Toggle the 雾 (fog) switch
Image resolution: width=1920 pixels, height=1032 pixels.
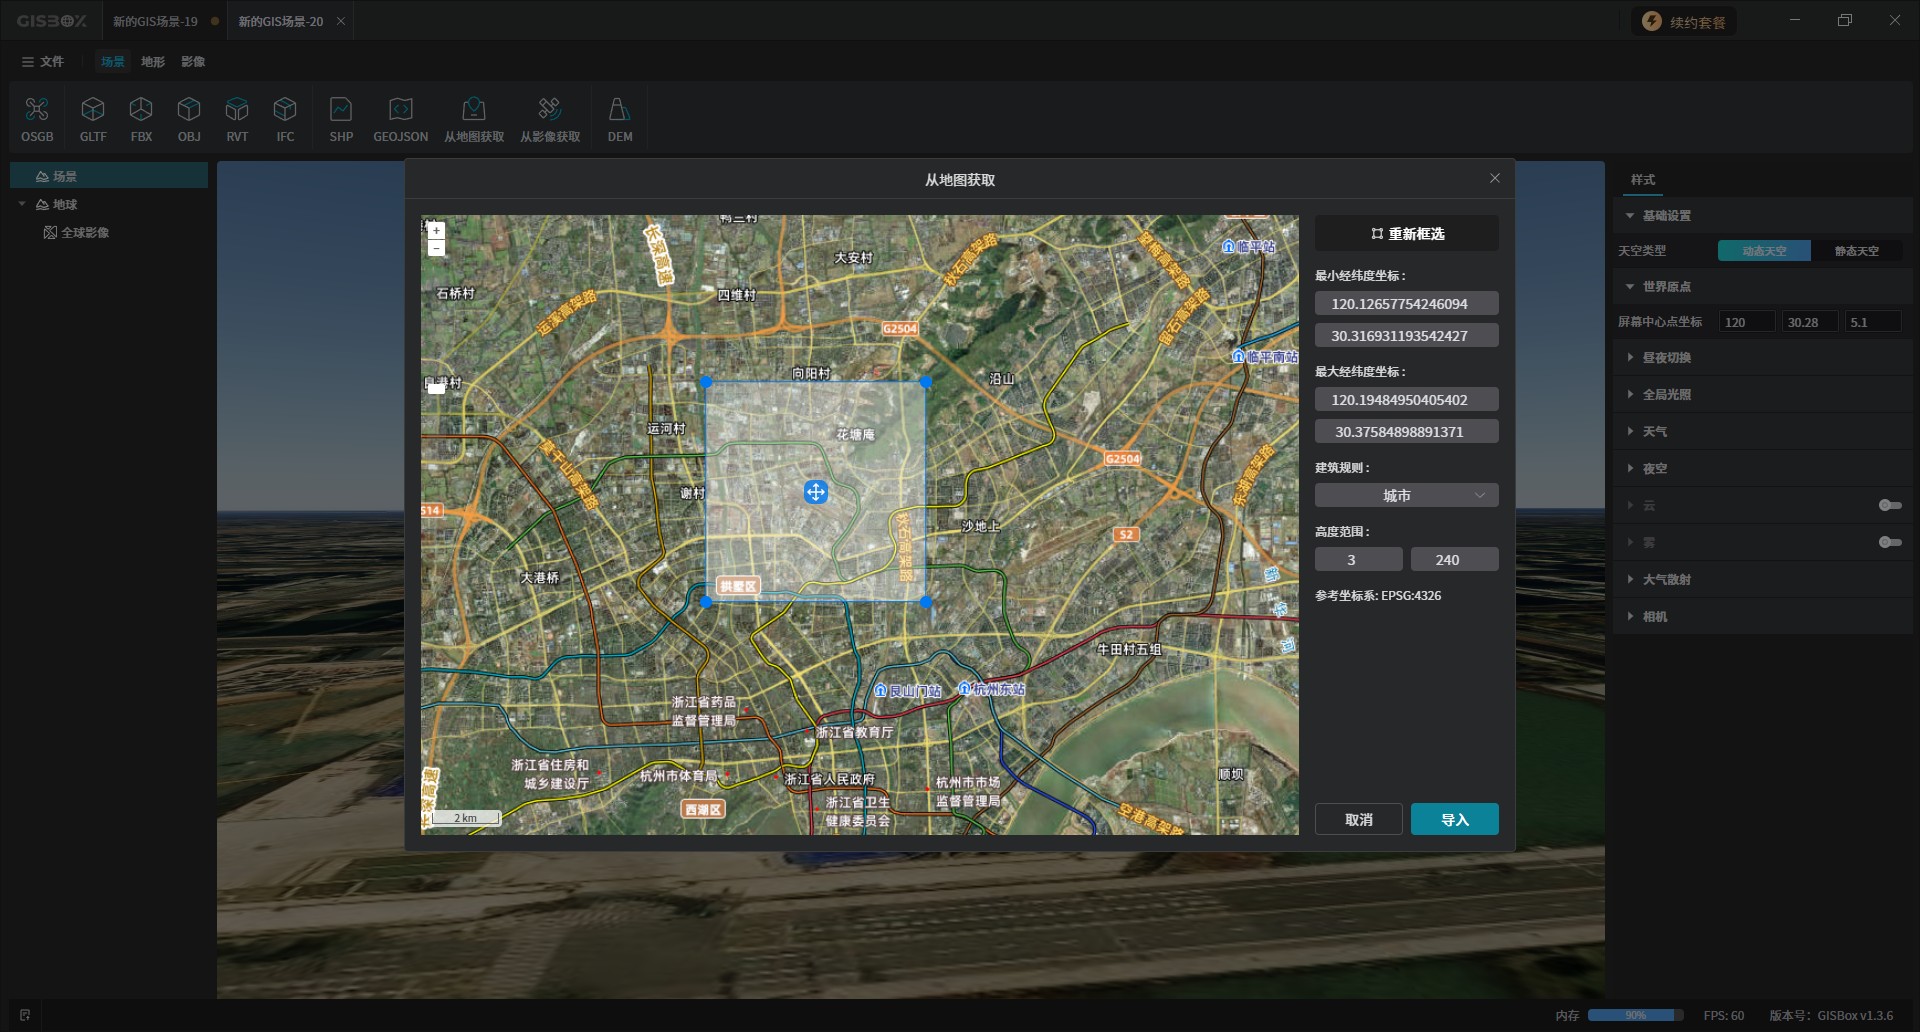click(x=1889, y=542)
